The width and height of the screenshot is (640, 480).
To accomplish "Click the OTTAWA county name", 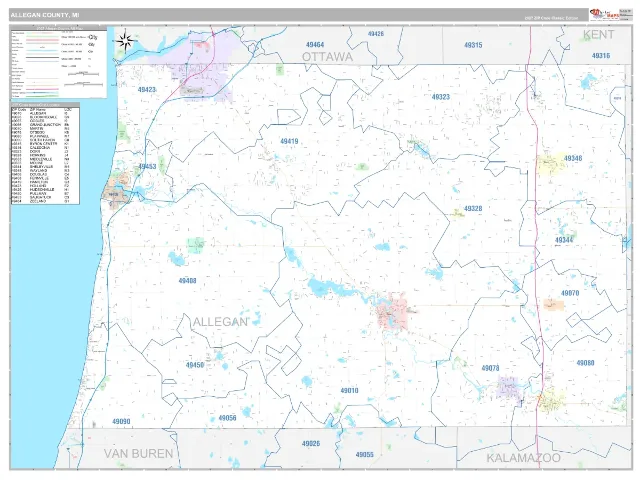I will (327, 57).
